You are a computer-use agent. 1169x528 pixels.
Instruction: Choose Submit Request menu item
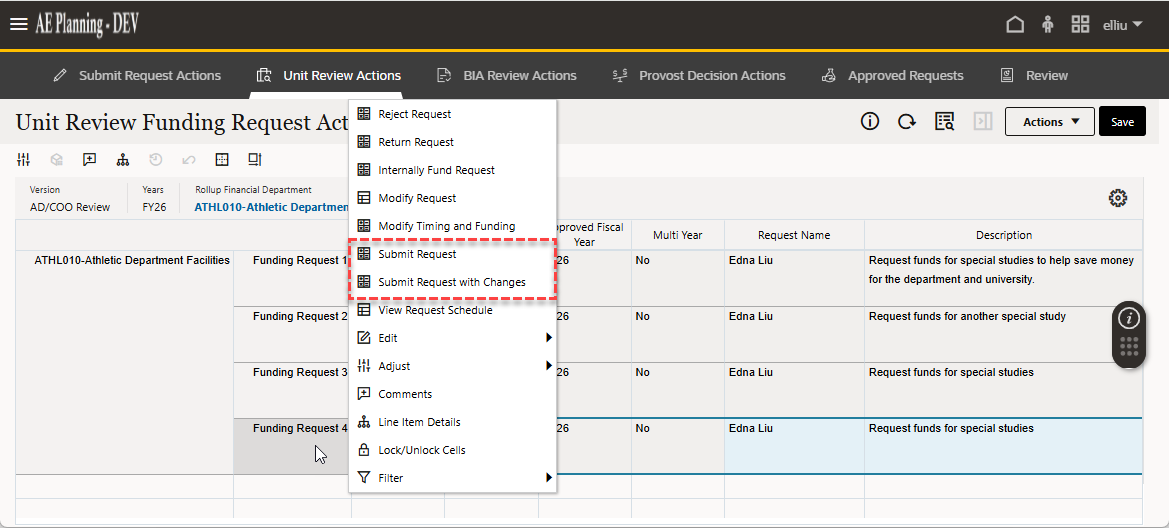pos(453,254)
